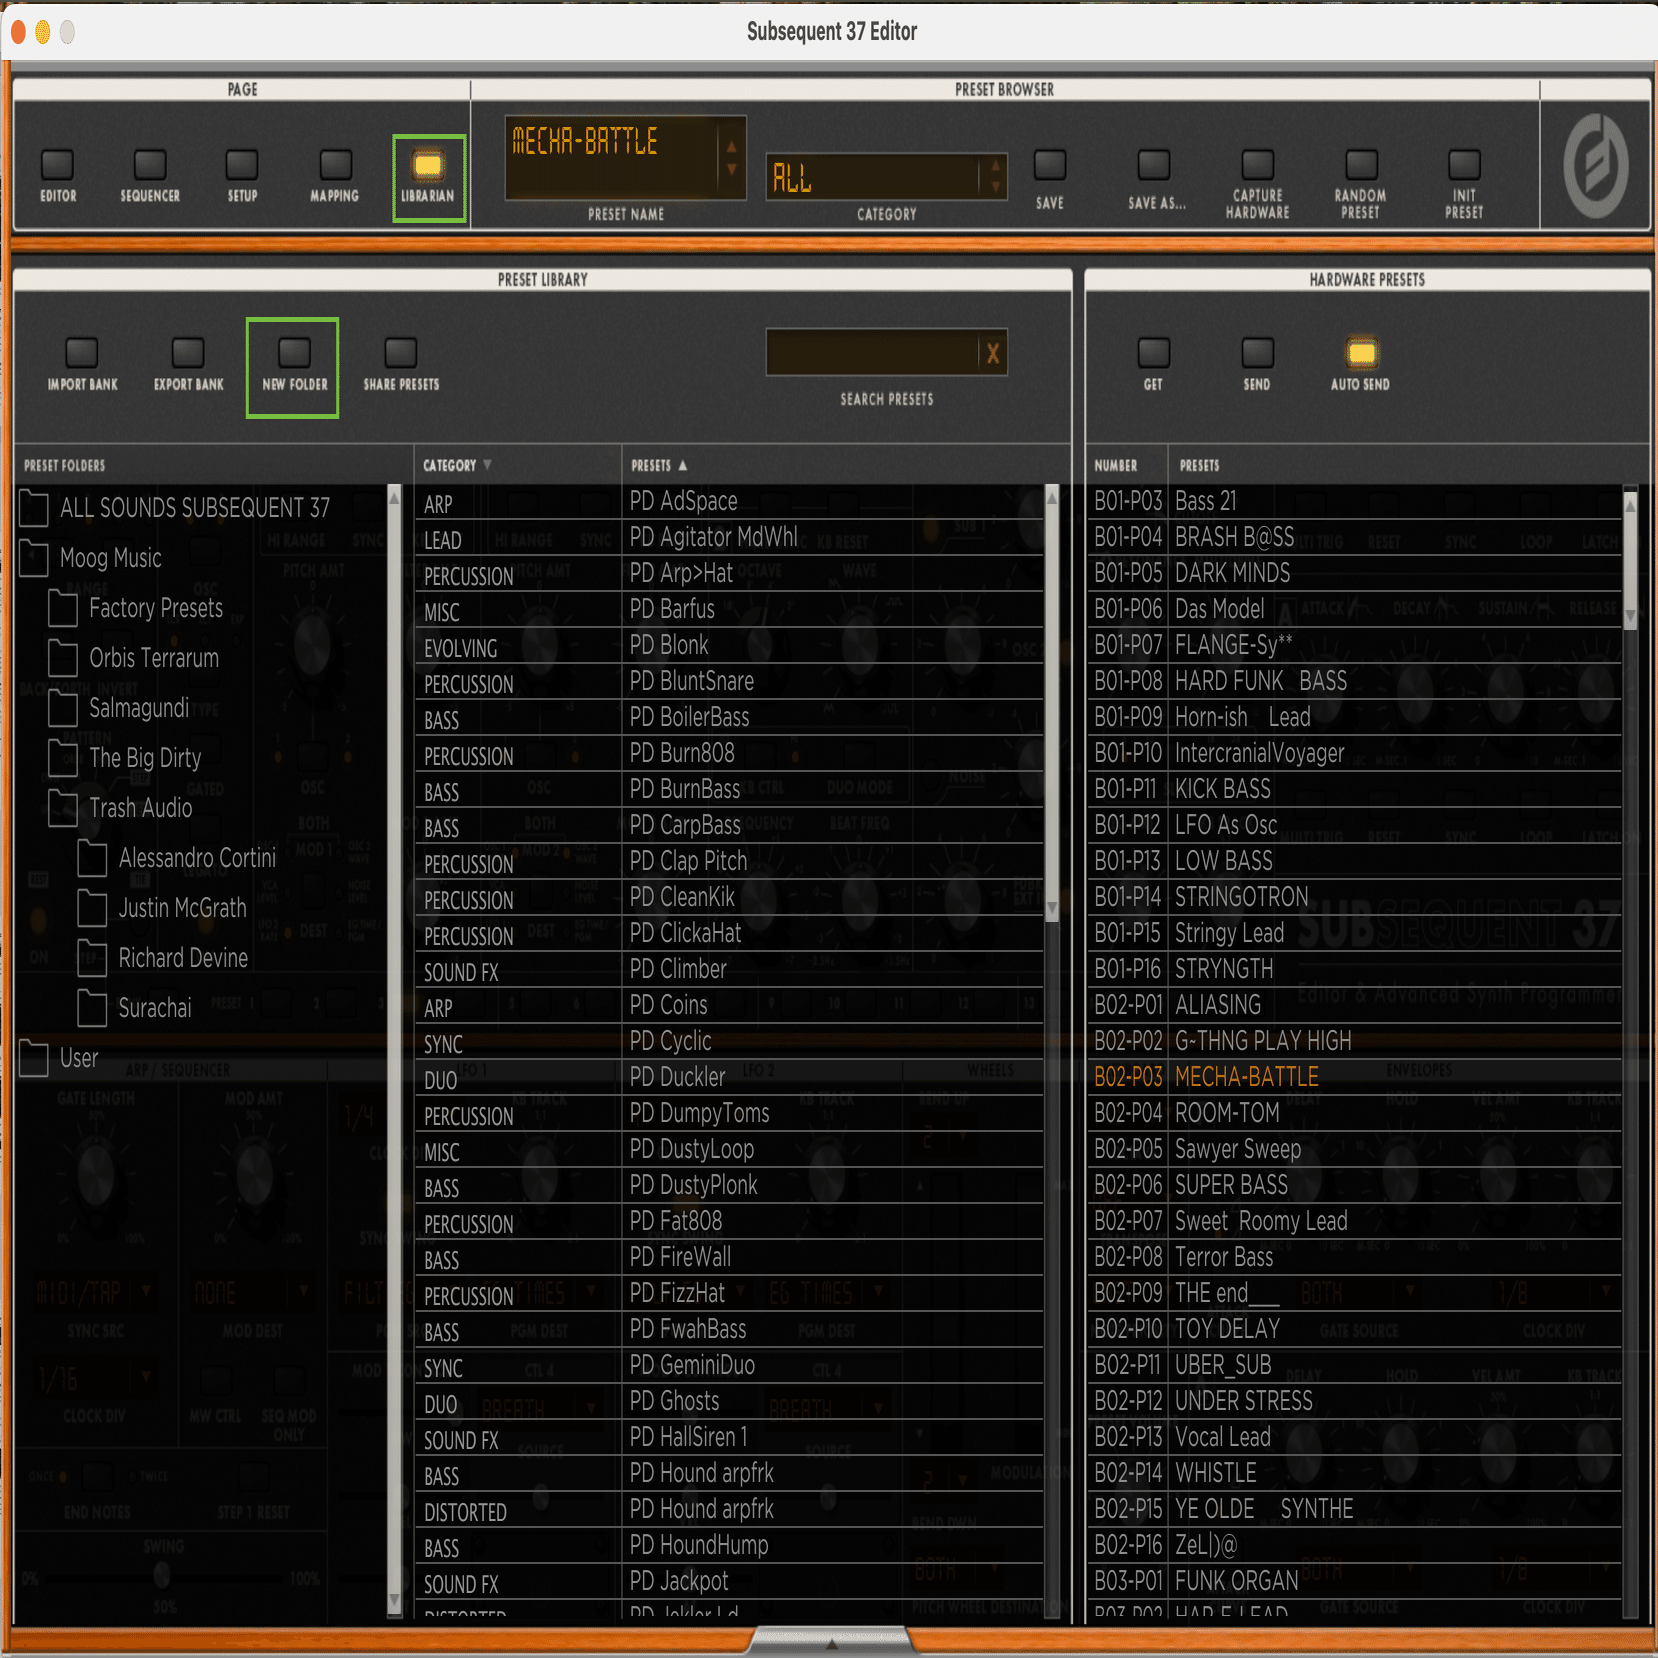Go to the Mapping page

tap(335, 165)
